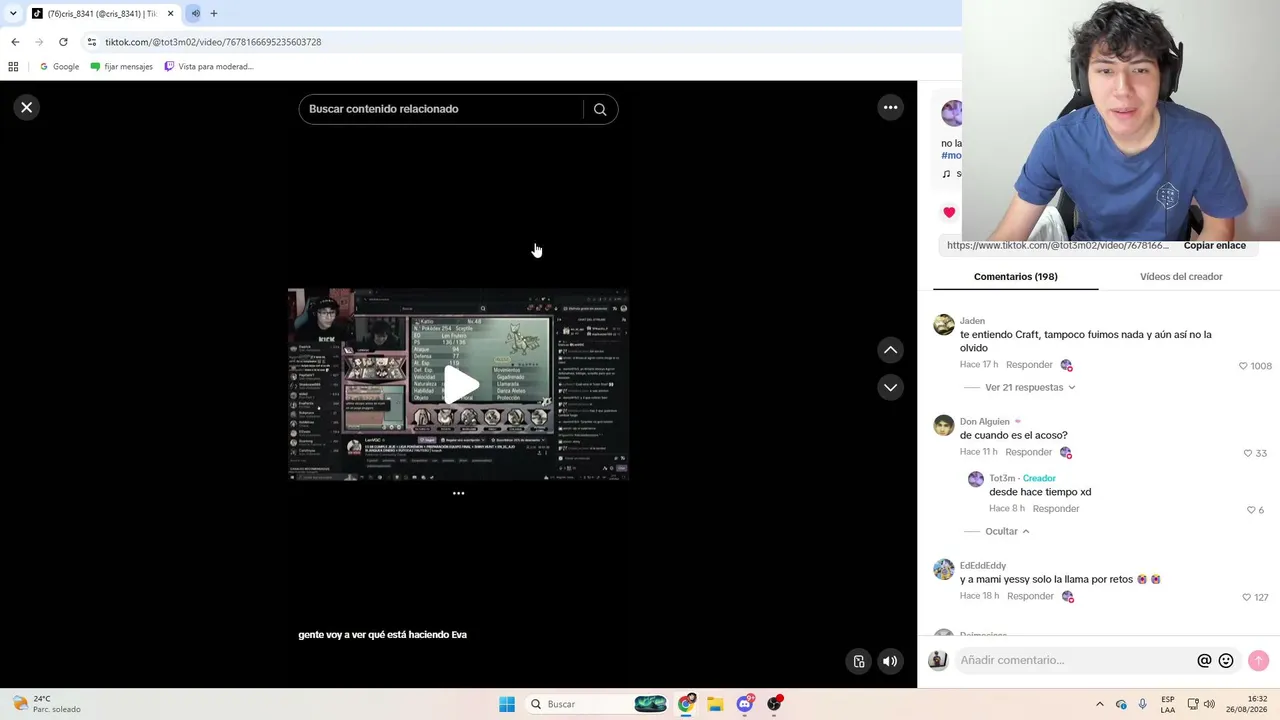Image resolution: width=1280 pixels, height=720 pixels.
Task: Open Discord from the taskbar
Action: point(745,704)
